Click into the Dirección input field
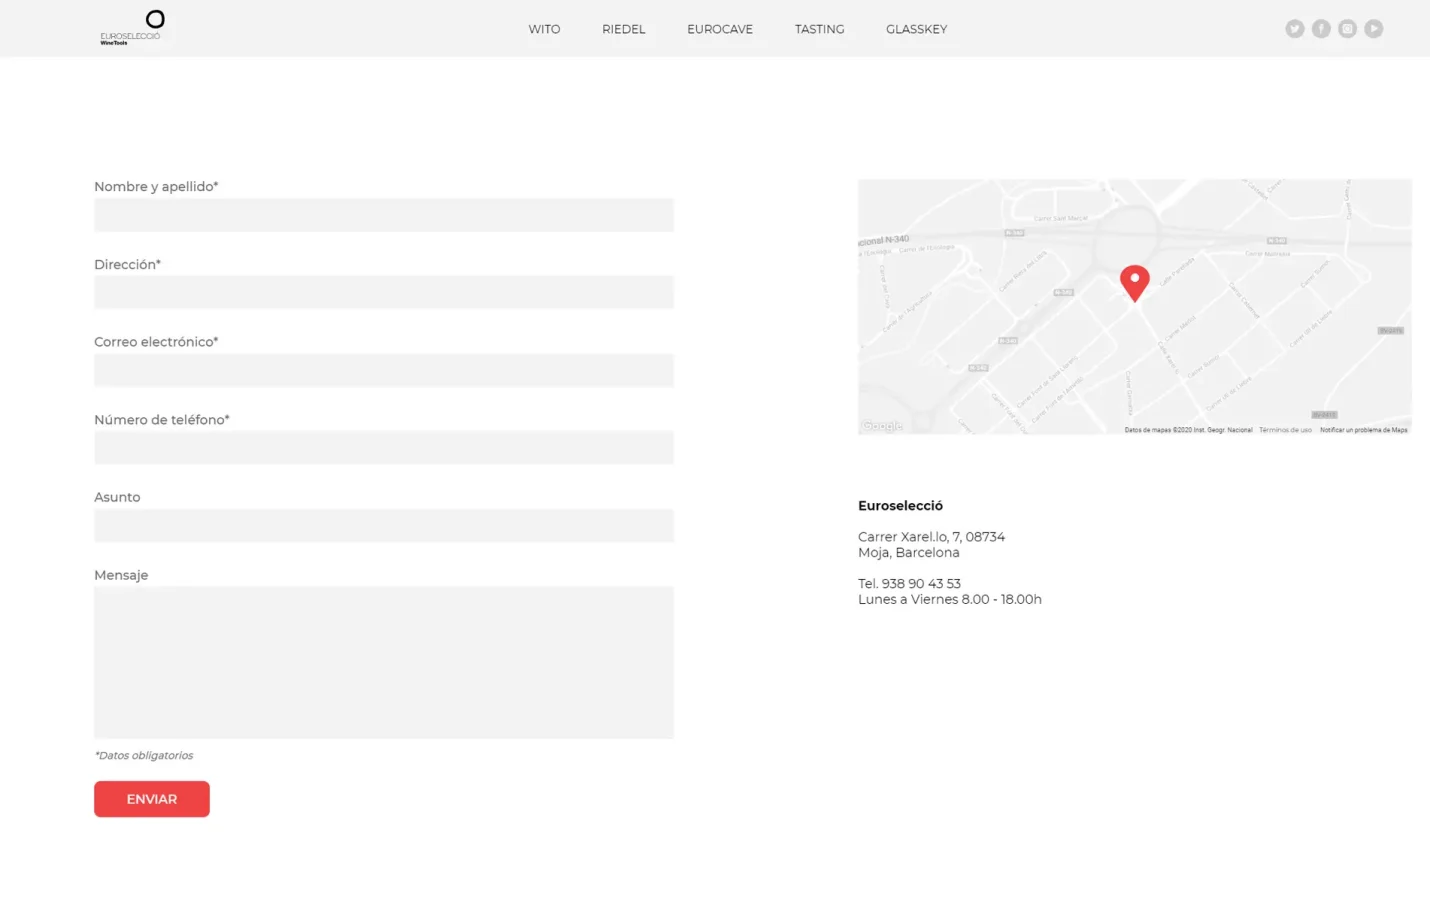Screen dimensions: 1430x900 (384, 292)
